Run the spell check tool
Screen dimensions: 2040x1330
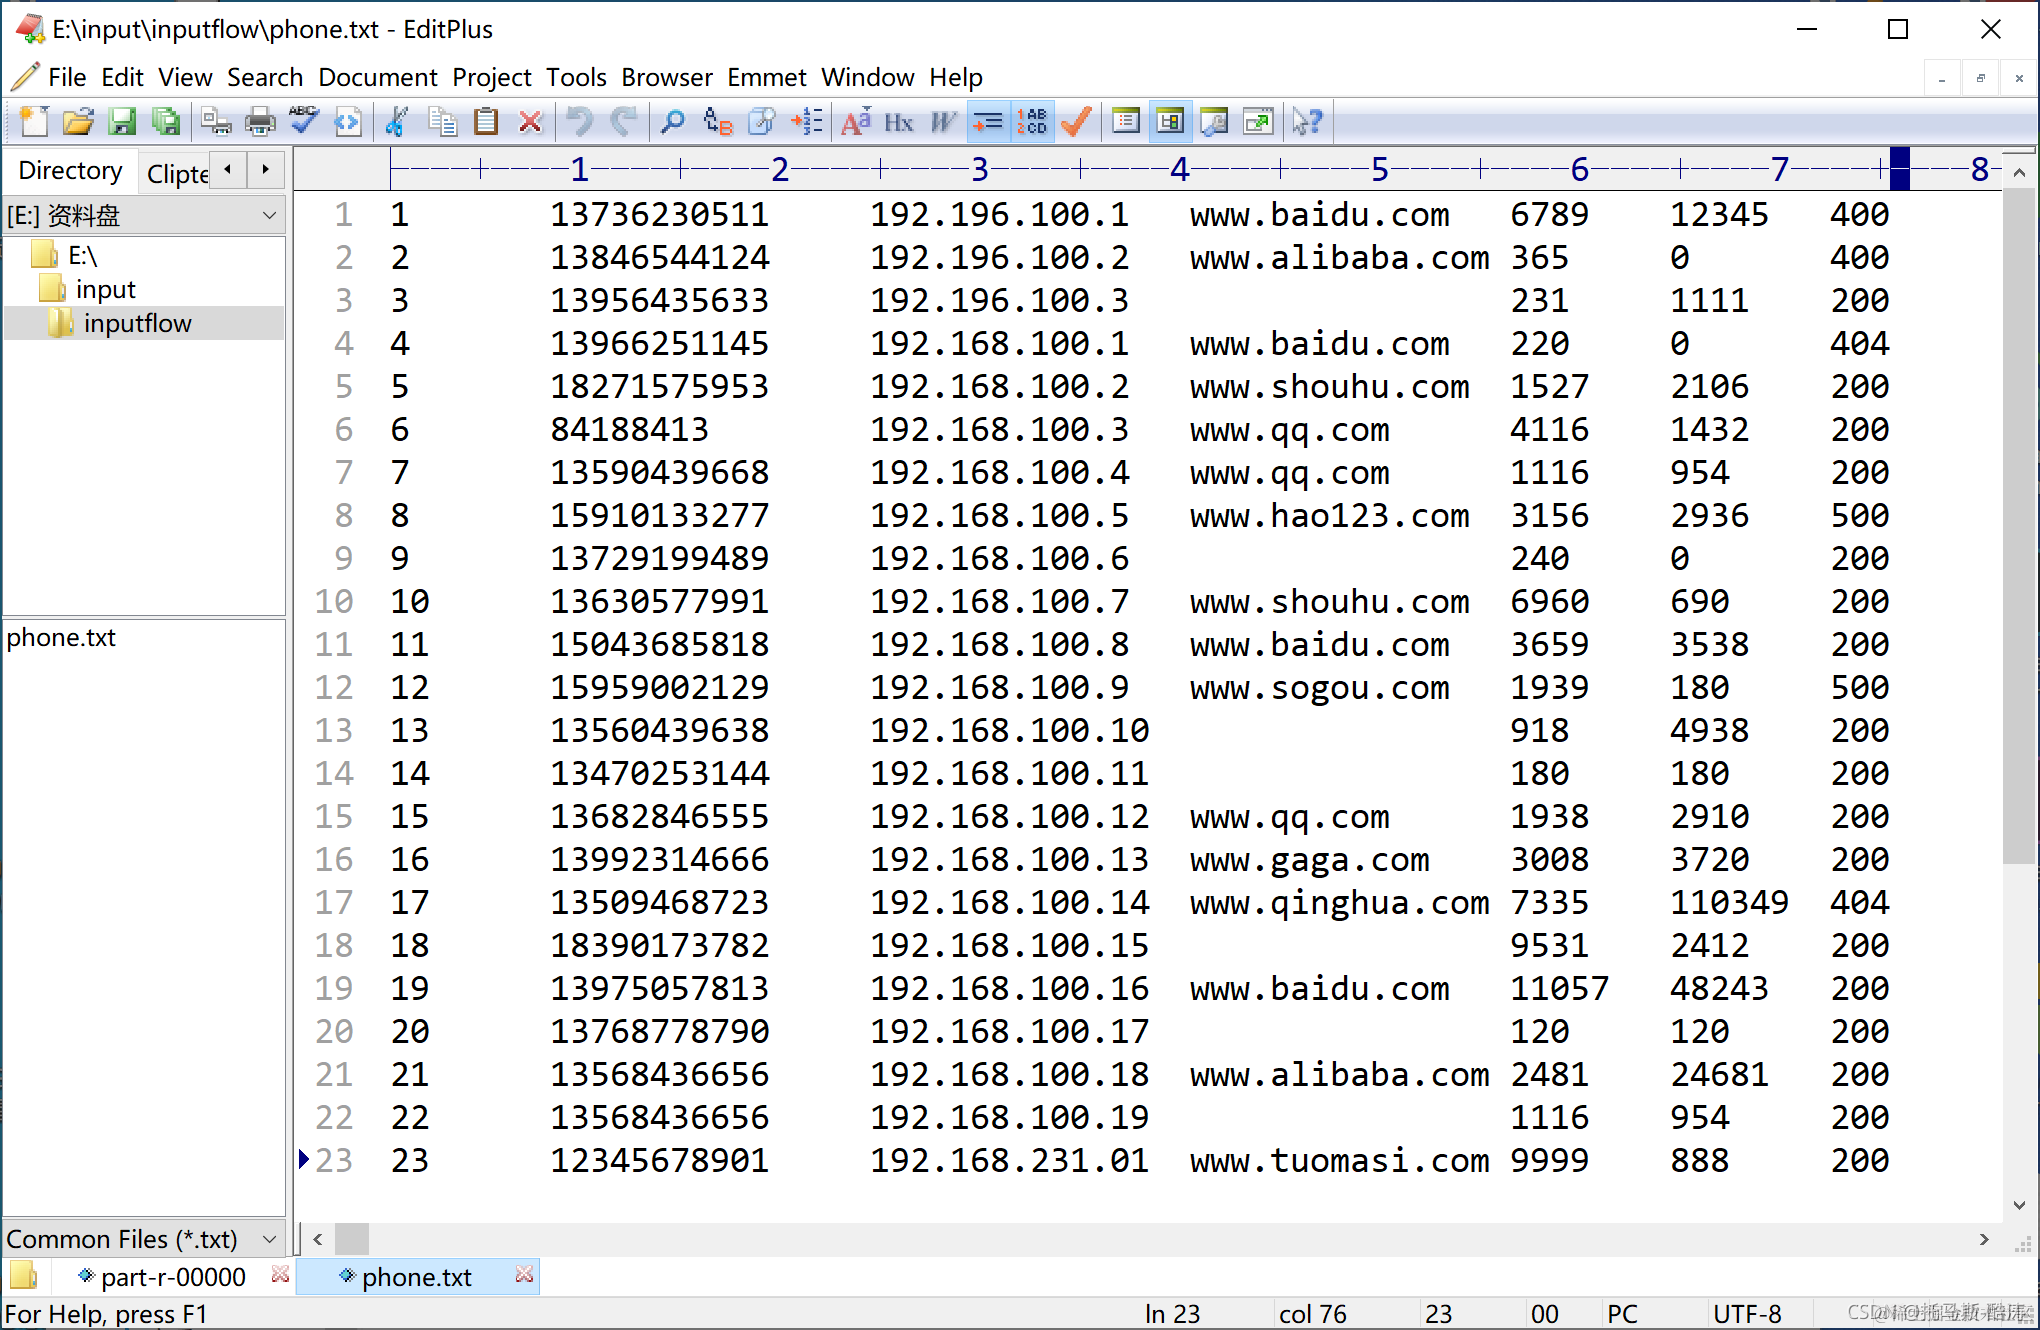coord(304,122)
